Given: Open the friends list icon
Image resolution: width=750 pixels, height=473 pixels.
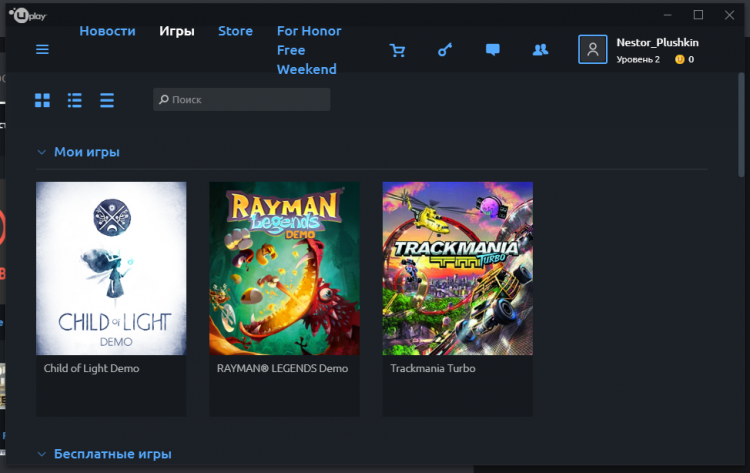Looking at the screenshot, I should pos(540,50).
